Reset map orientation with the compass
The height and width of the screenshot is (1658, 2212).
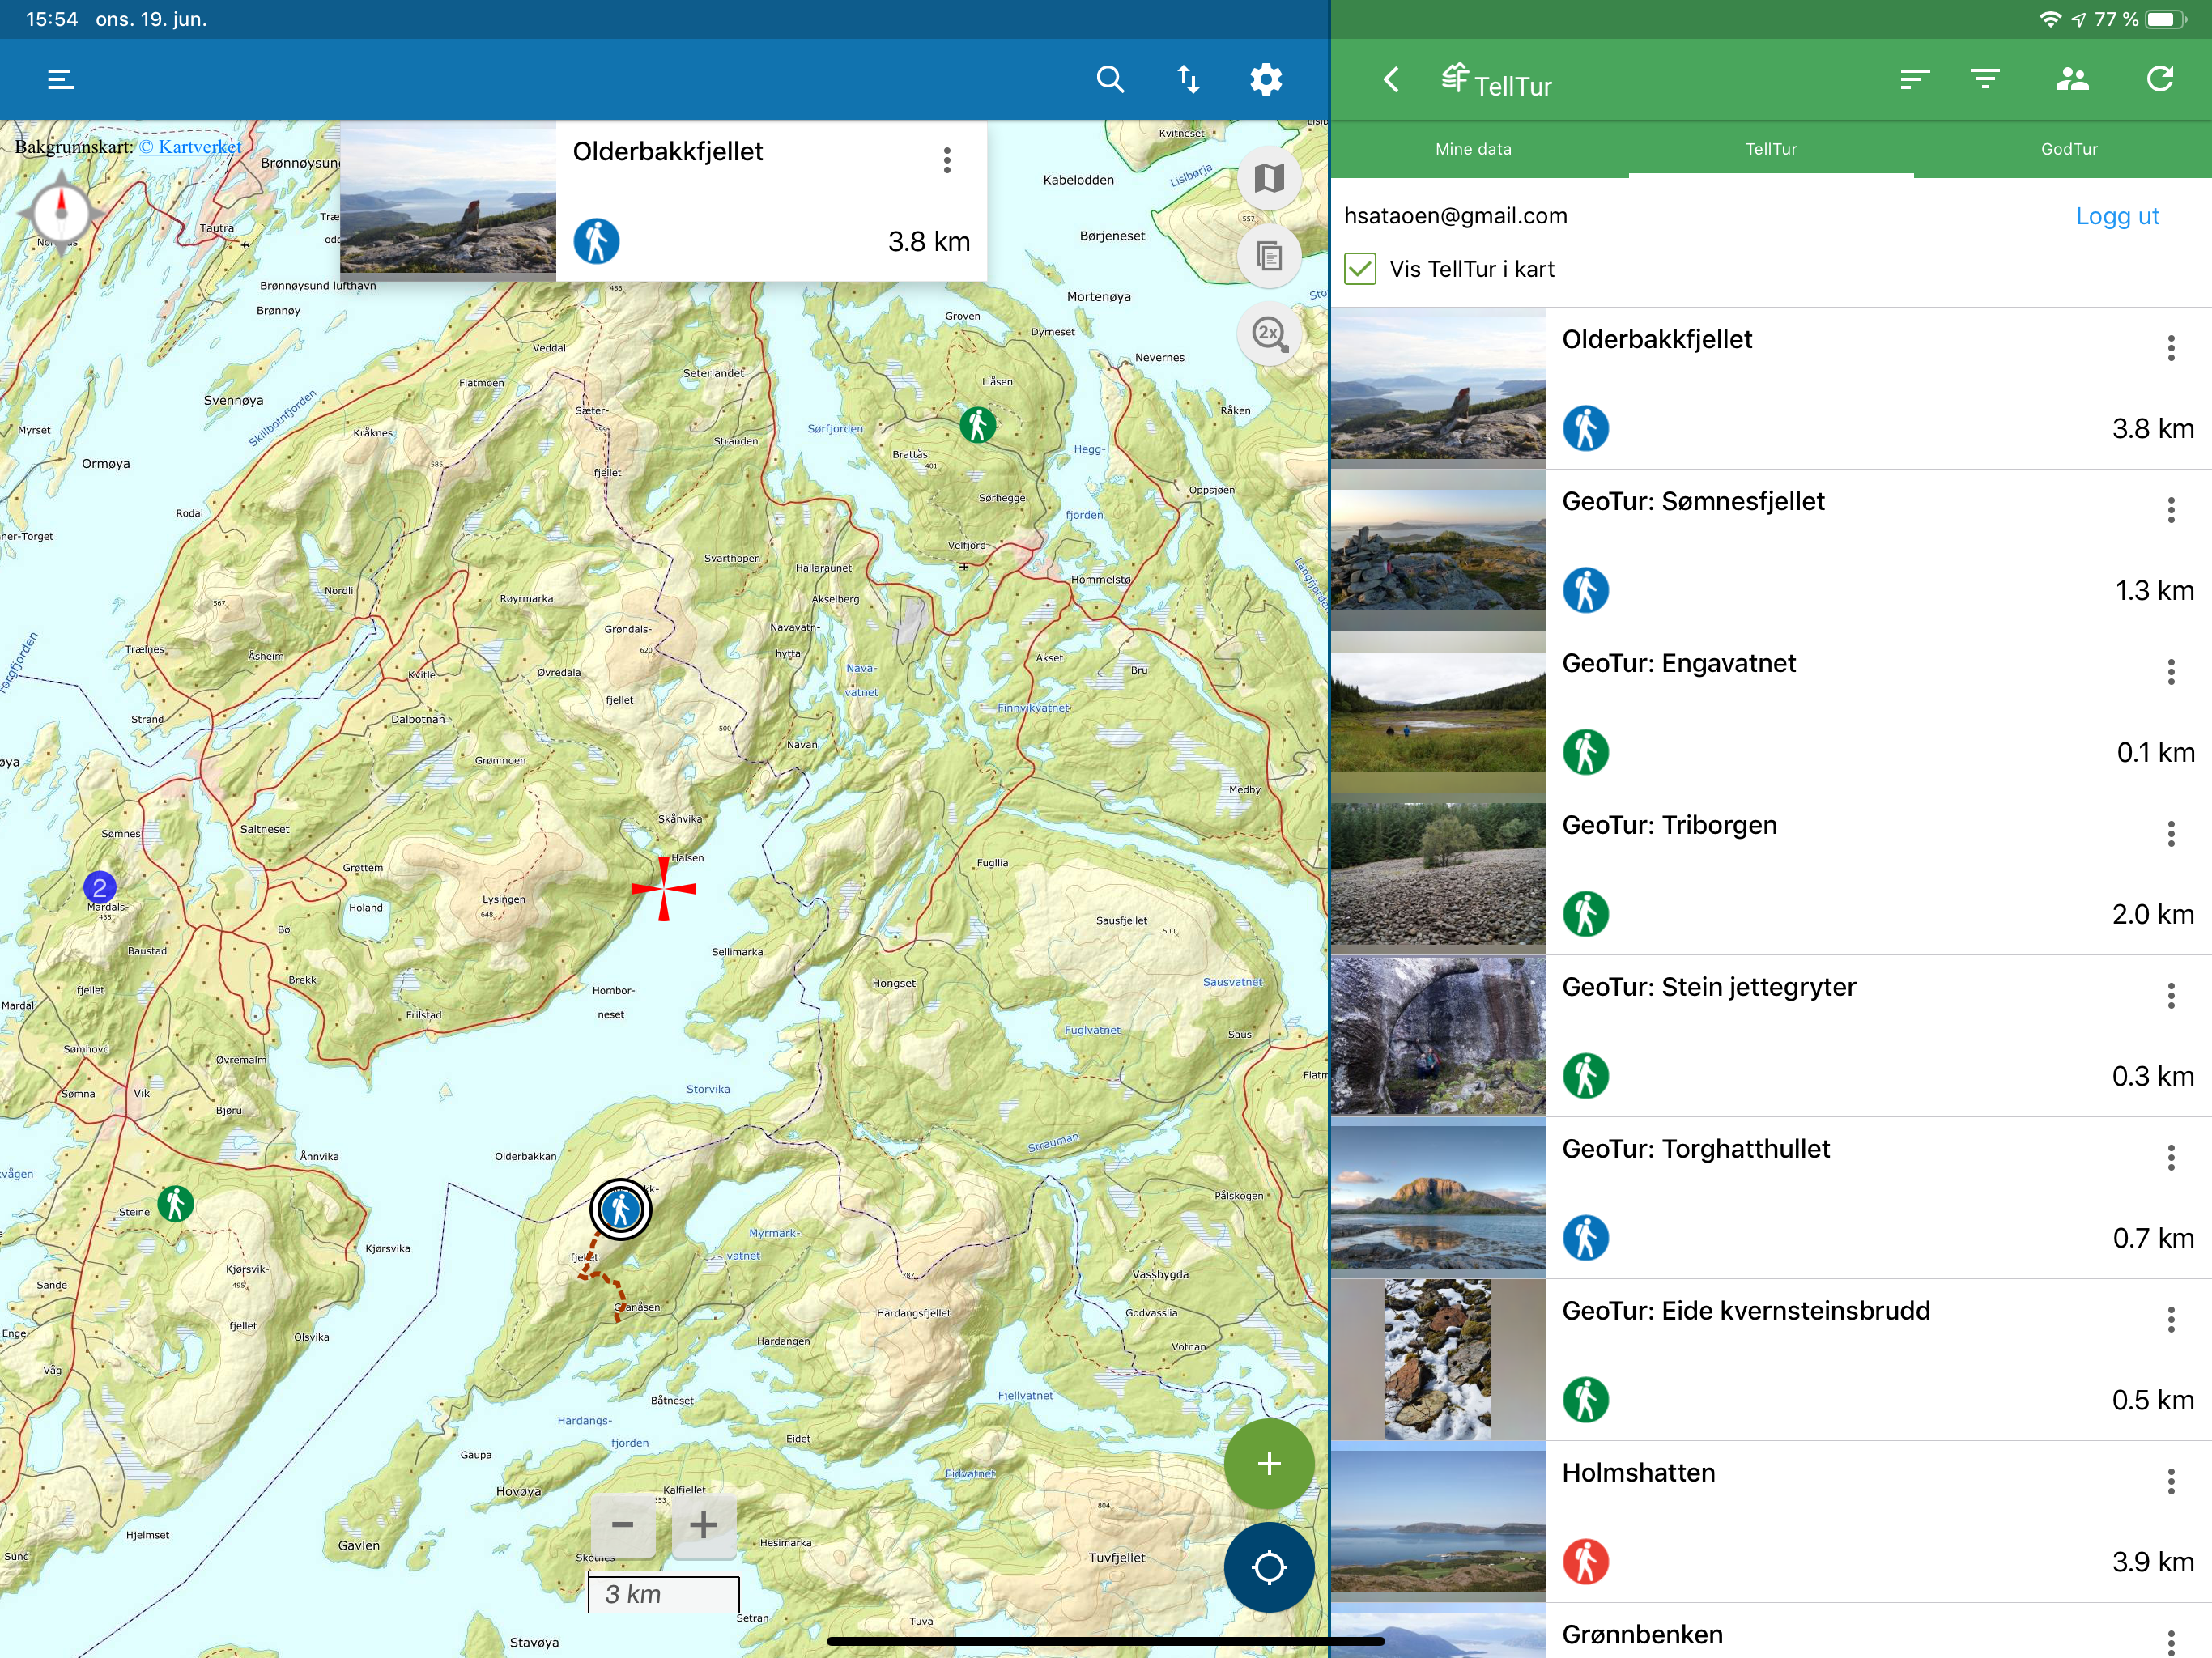[61, 212]
